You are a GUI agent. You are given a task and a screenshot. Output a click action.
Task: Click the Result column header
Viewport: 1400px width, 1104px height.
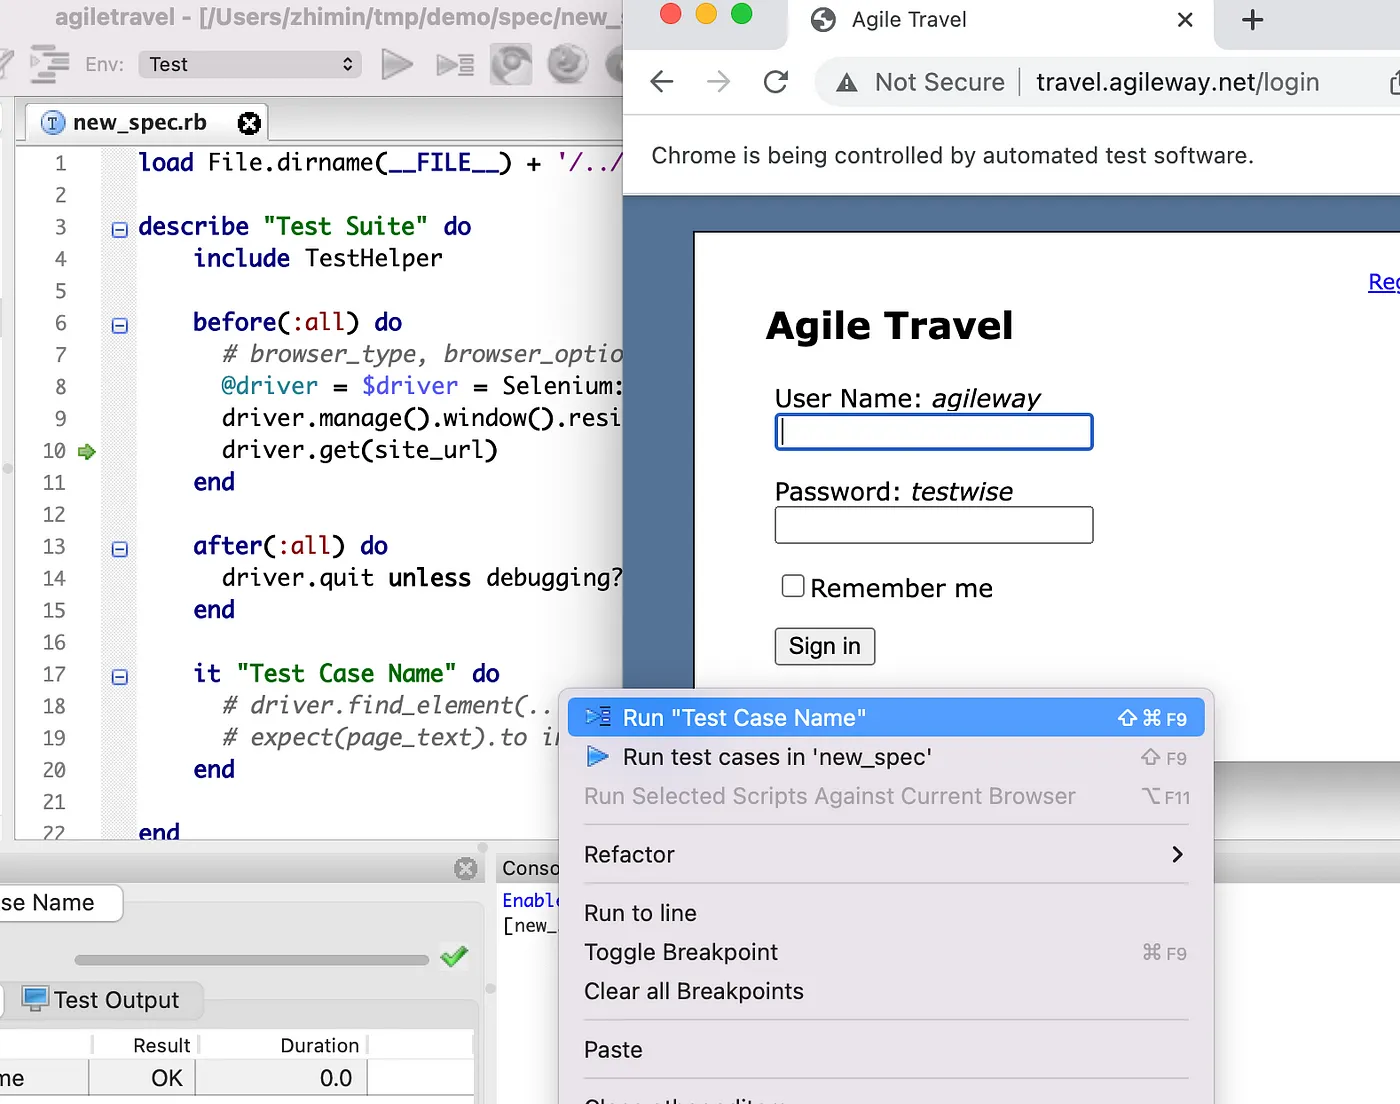point(145,1045)
